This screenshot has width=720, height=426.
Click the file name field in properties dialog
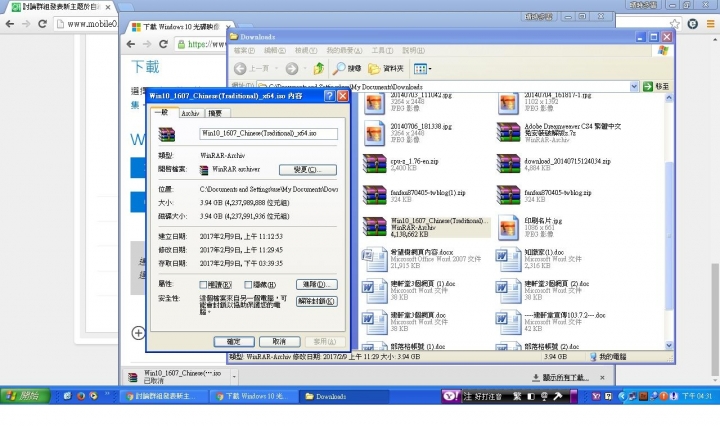click(269, 133)
